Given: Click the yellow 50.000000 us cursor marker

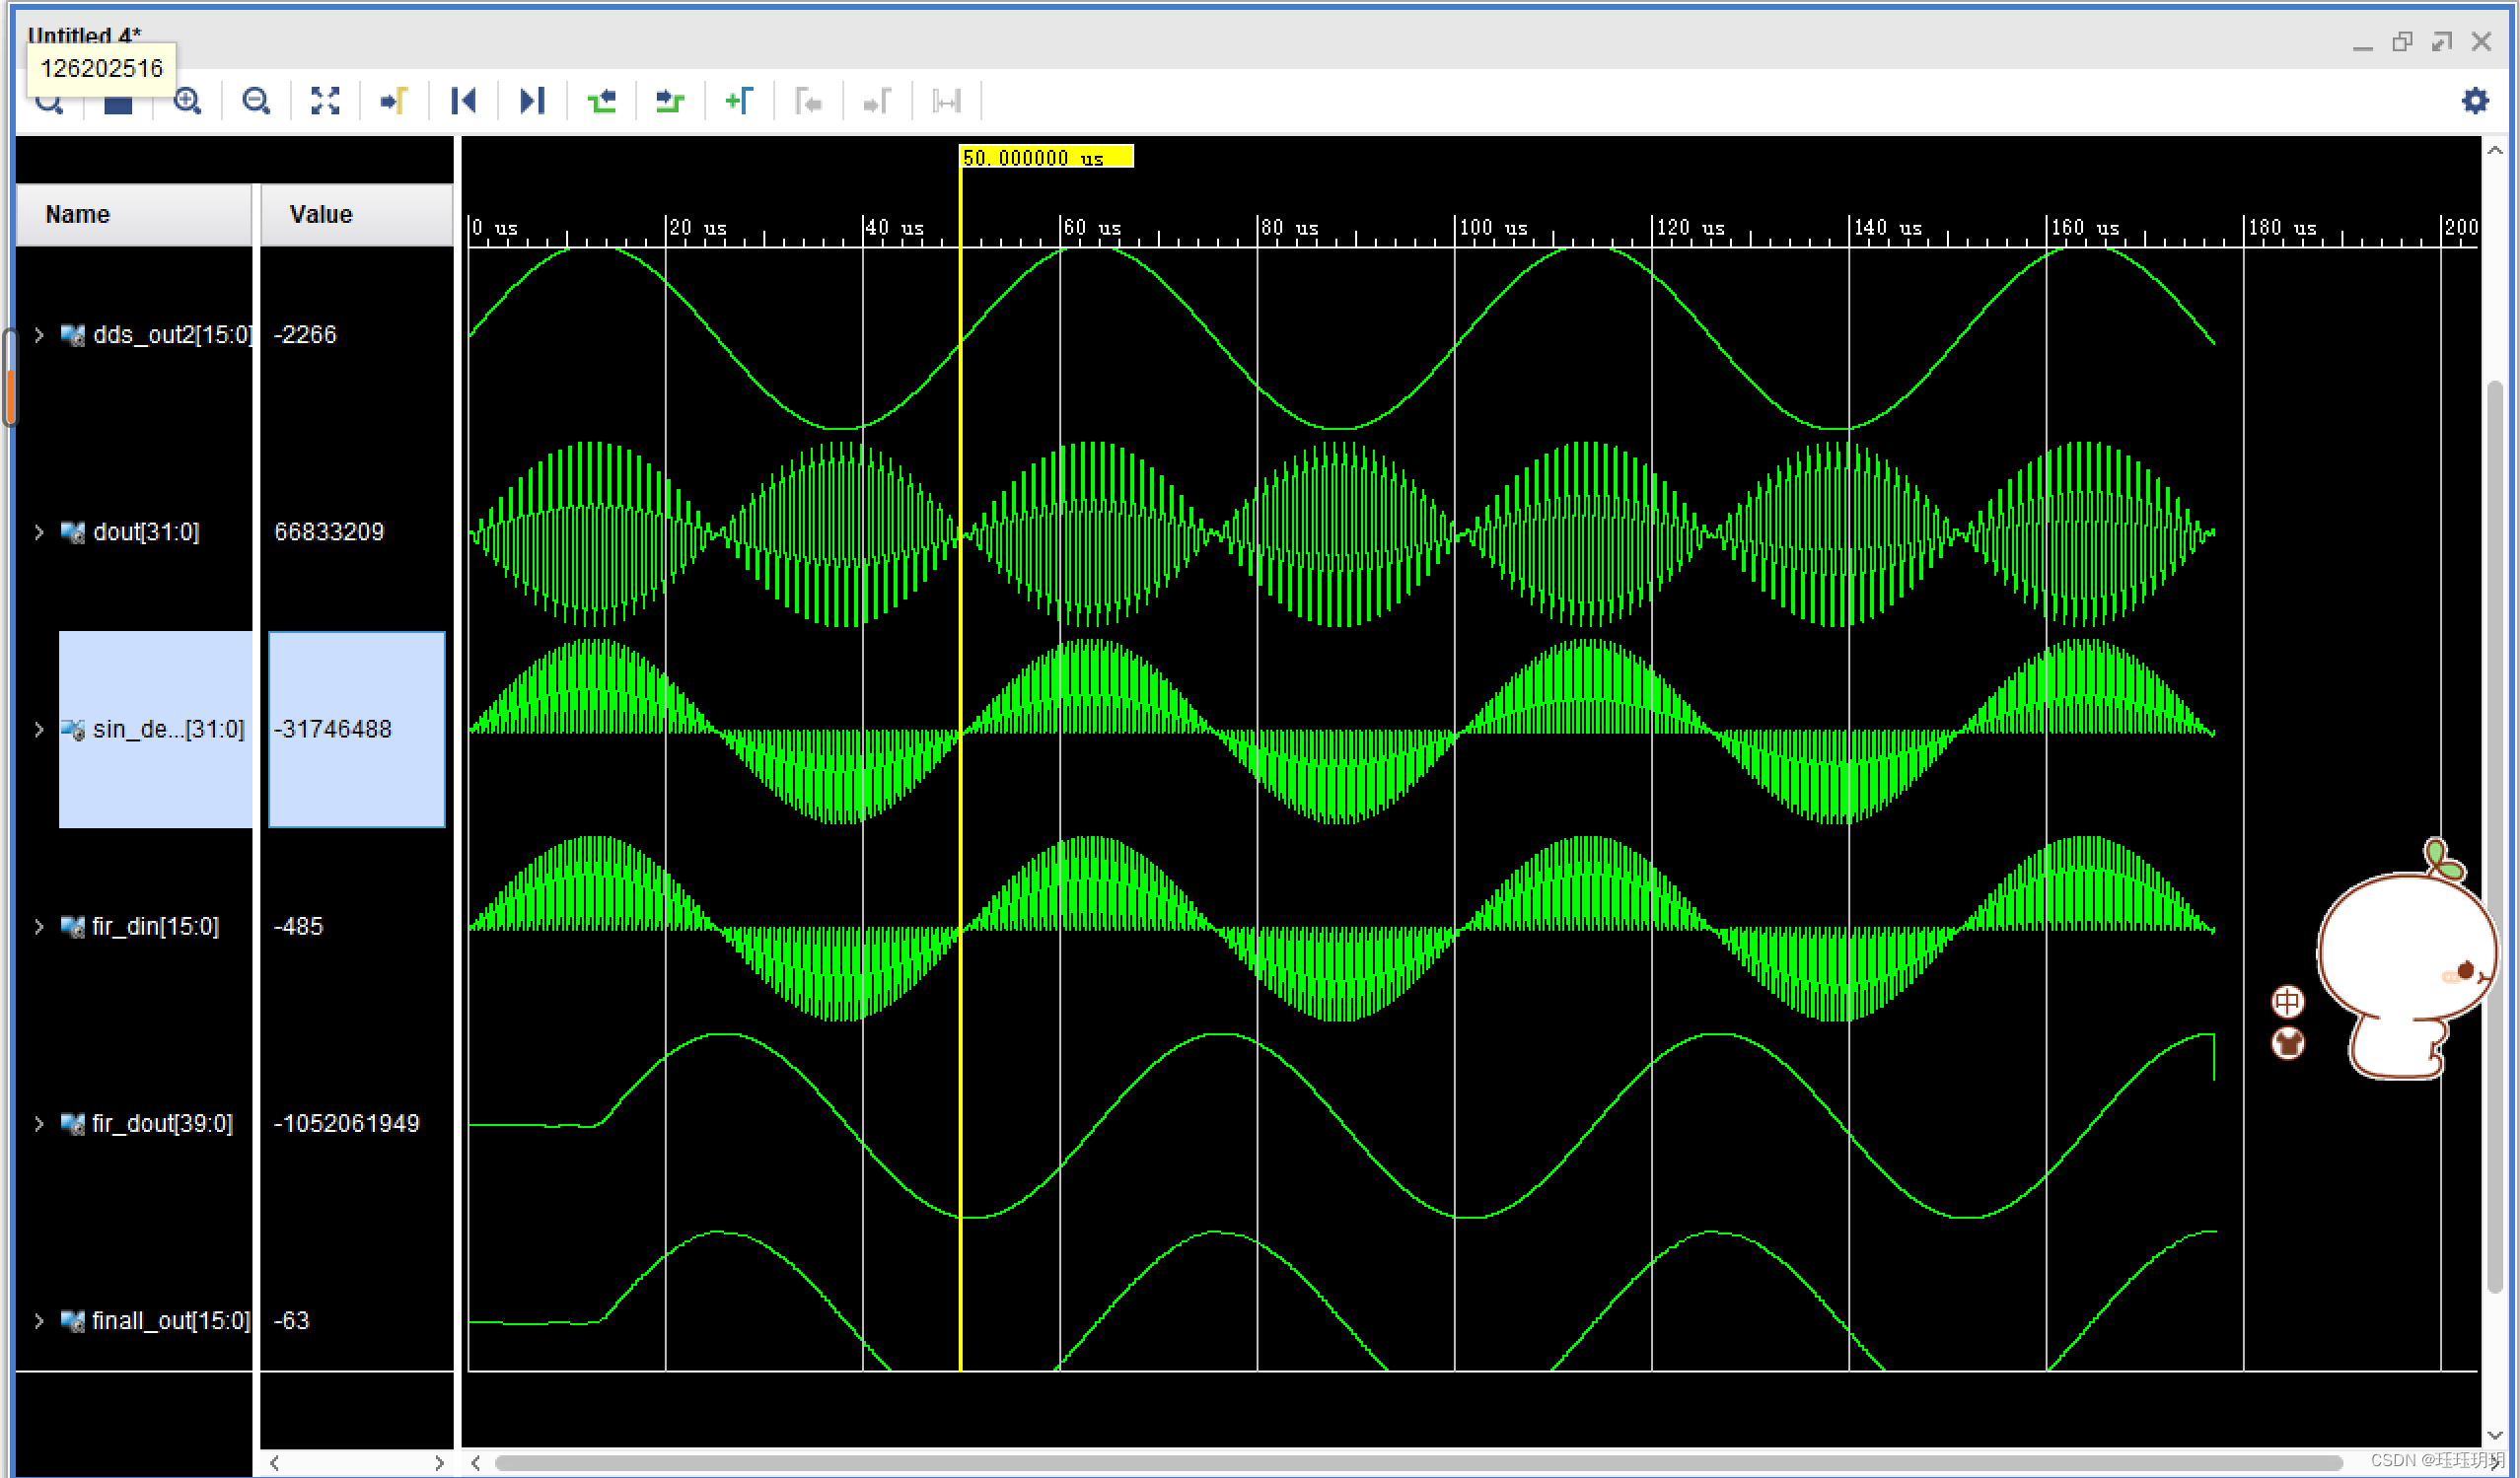Looking at the screenshot, I should coord(1045,157).
